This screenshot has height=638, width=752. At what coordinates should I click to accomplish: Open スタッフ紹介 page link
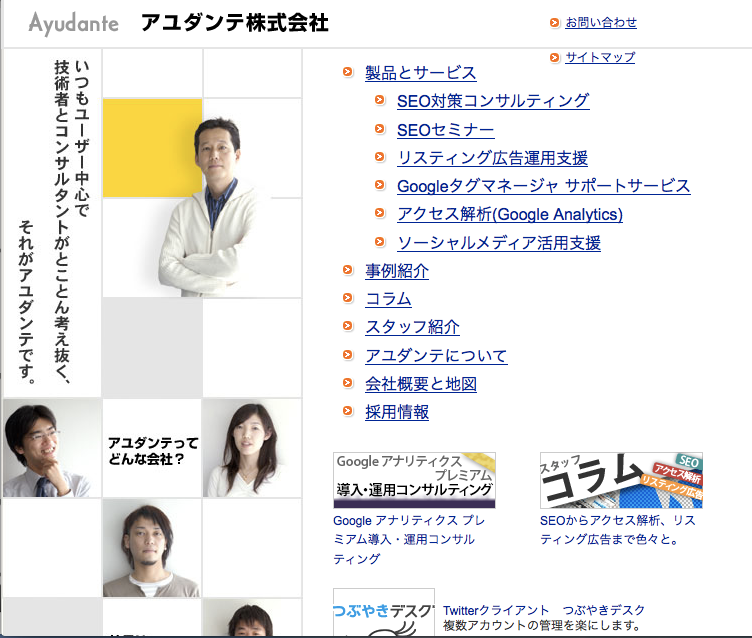(x=412, y=328)
